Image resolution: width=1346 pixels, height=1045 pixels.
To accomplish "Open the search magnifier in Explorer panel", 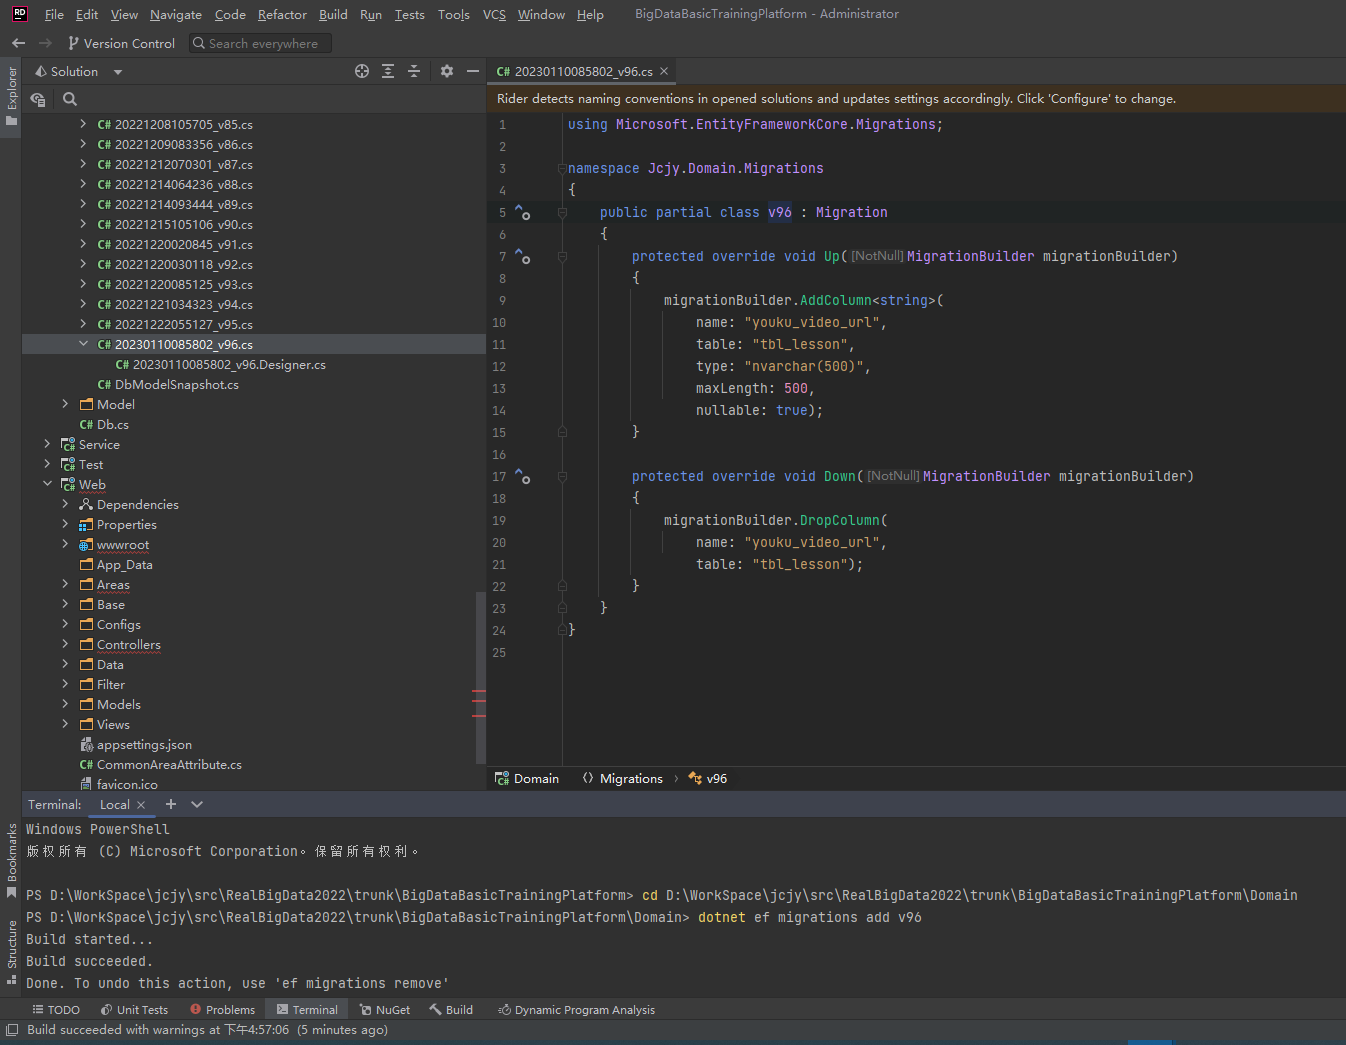I will coord(69,100).
